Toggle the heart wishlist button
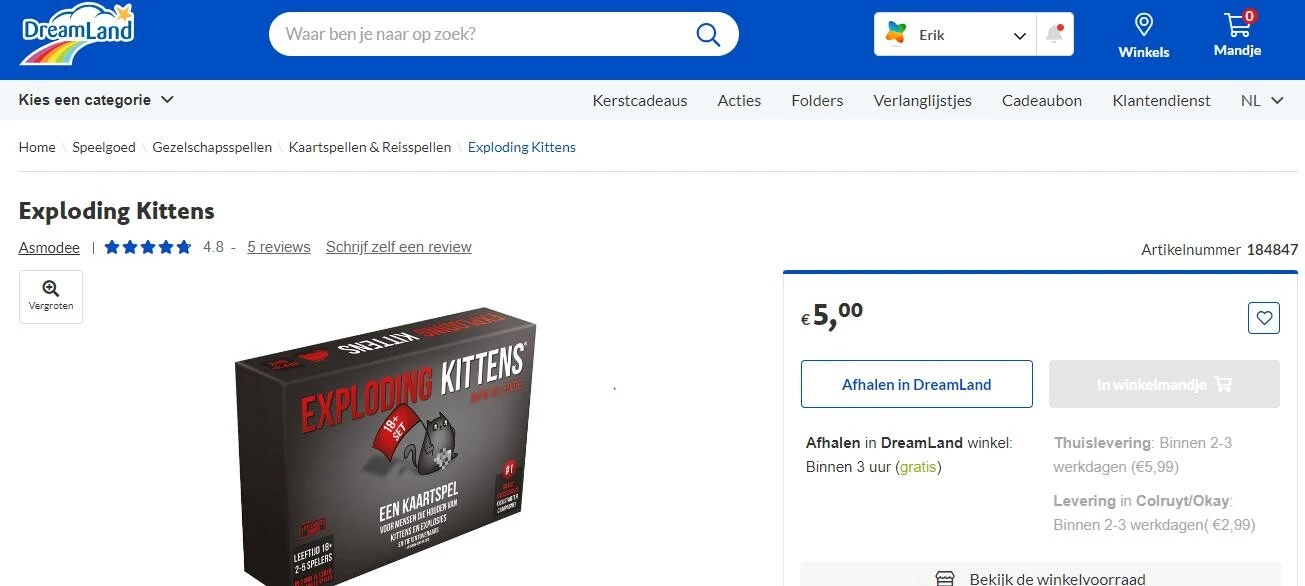The image size is (1305, 586). pyautogui.click(x=1264, y=318)
